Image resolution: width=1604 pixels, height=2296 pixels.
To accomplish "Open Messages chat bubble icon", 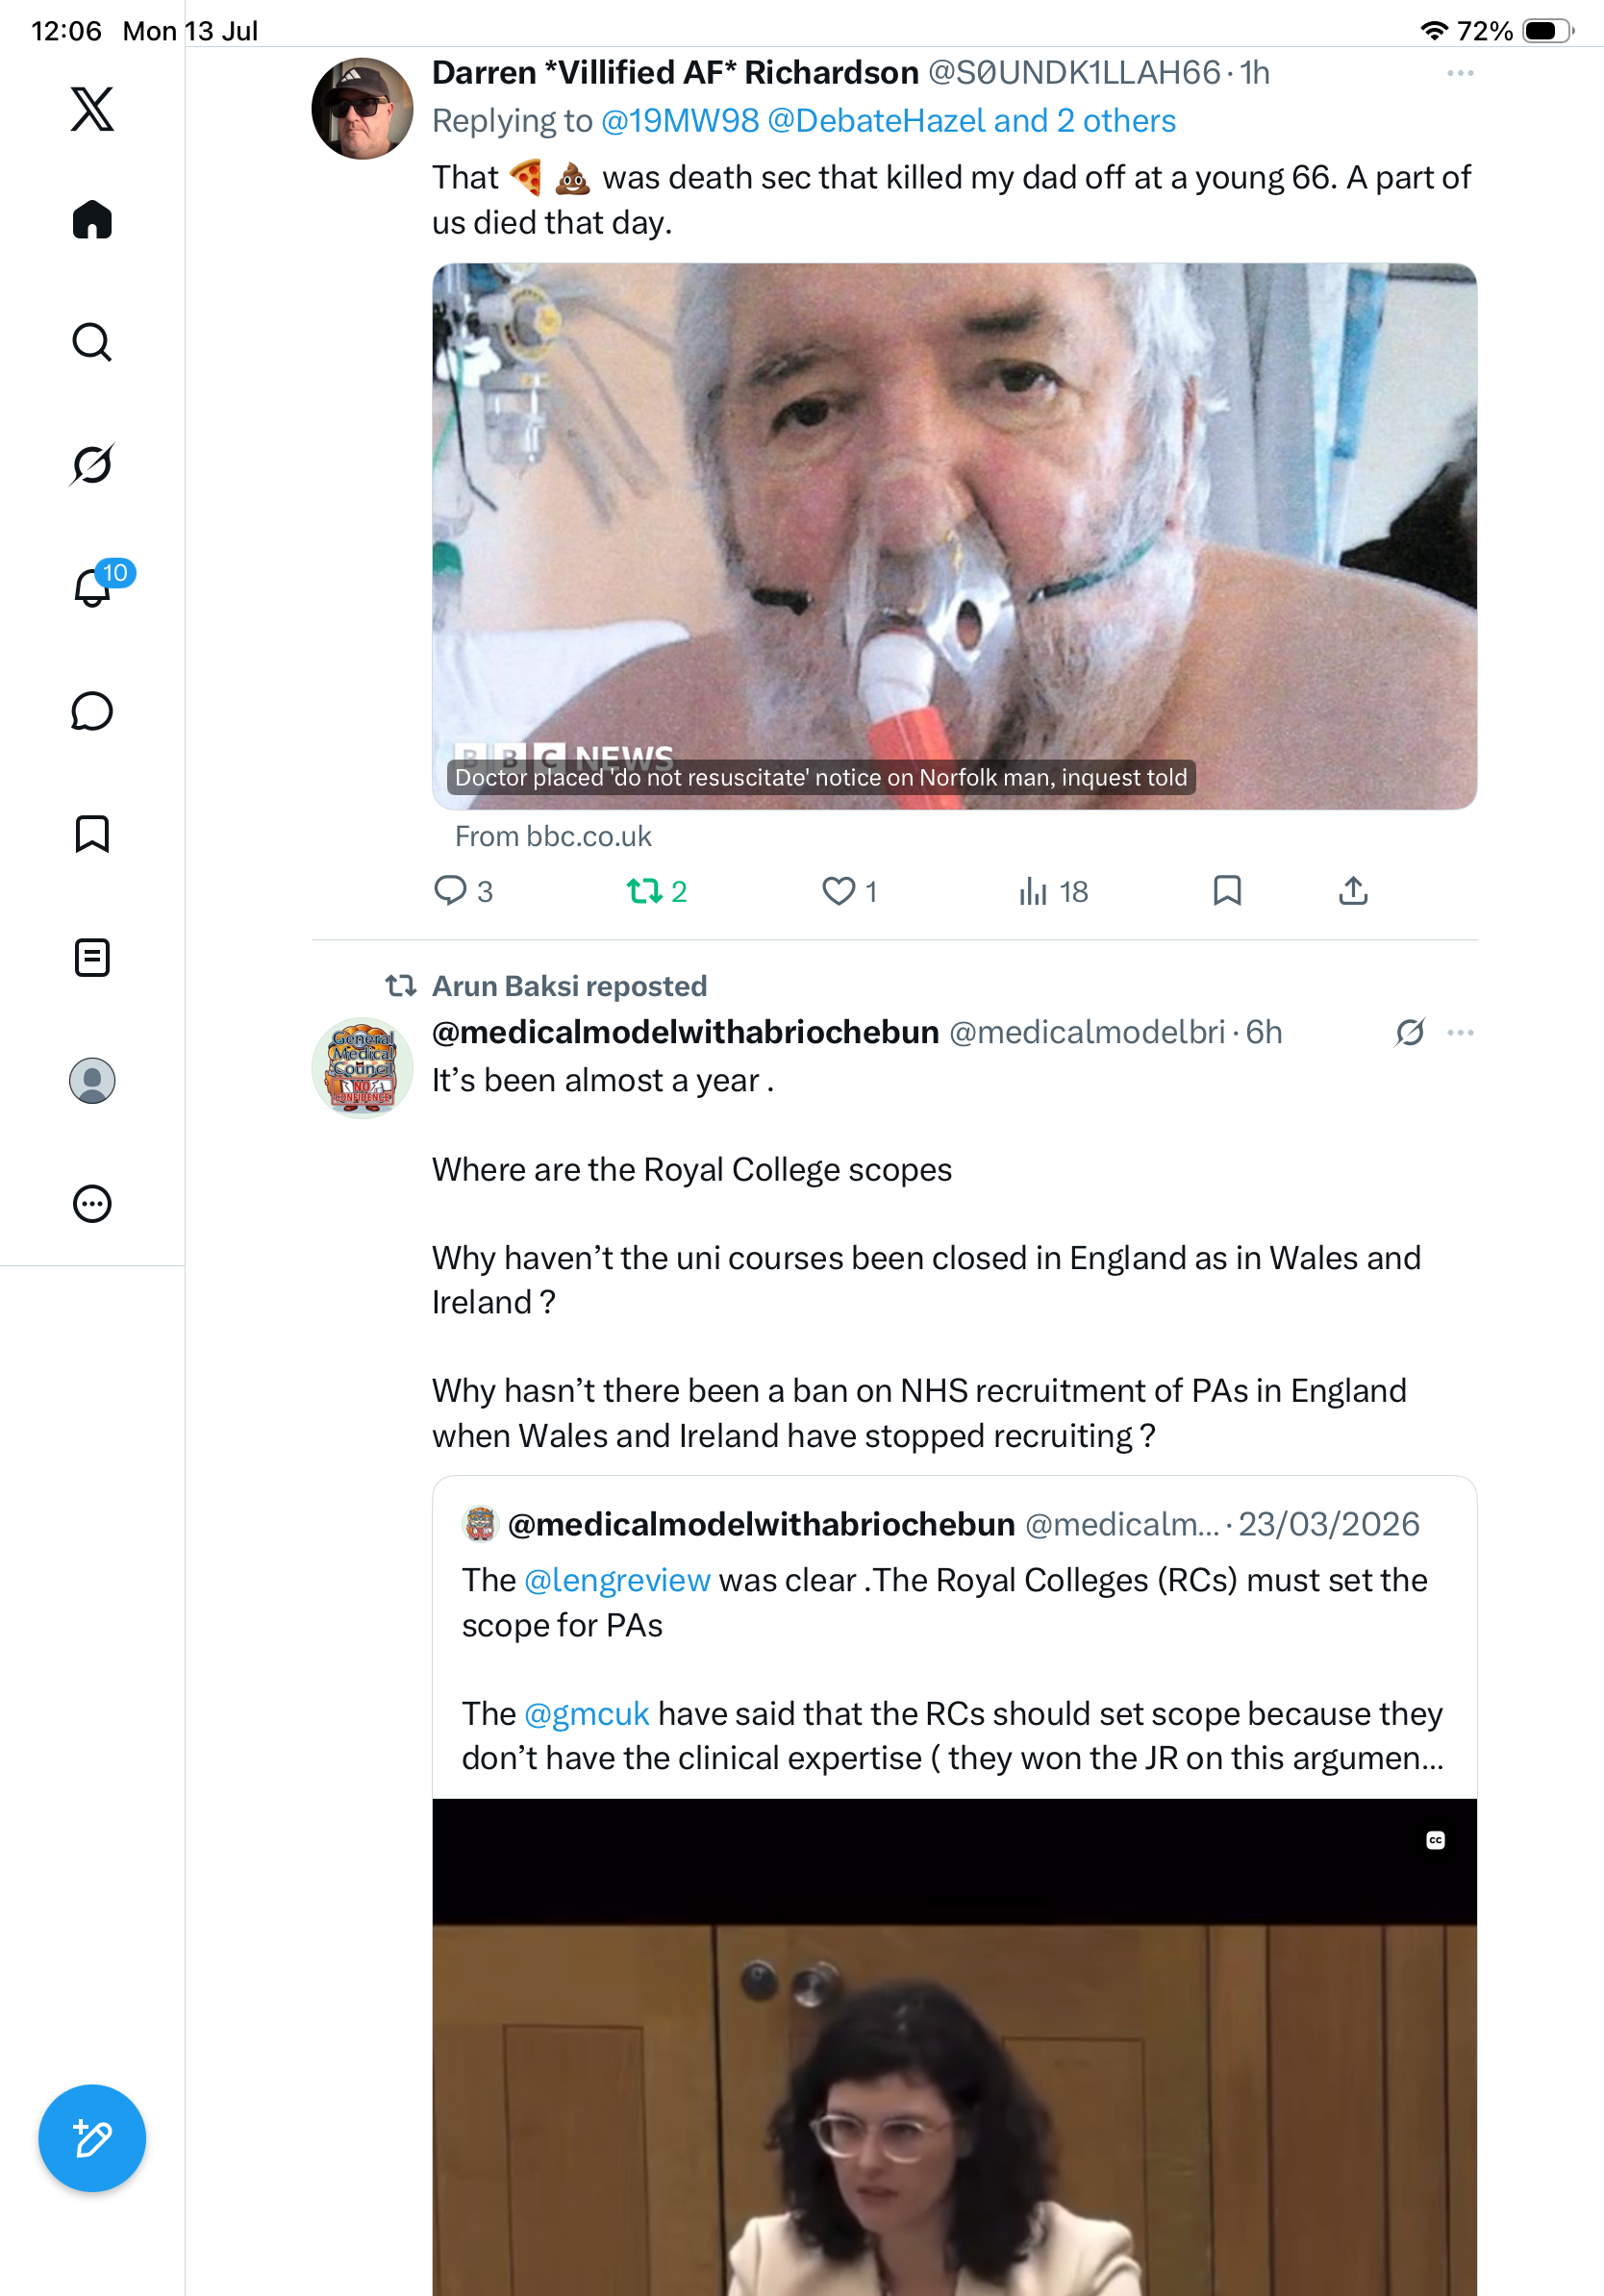I will [x=92, y=711].
